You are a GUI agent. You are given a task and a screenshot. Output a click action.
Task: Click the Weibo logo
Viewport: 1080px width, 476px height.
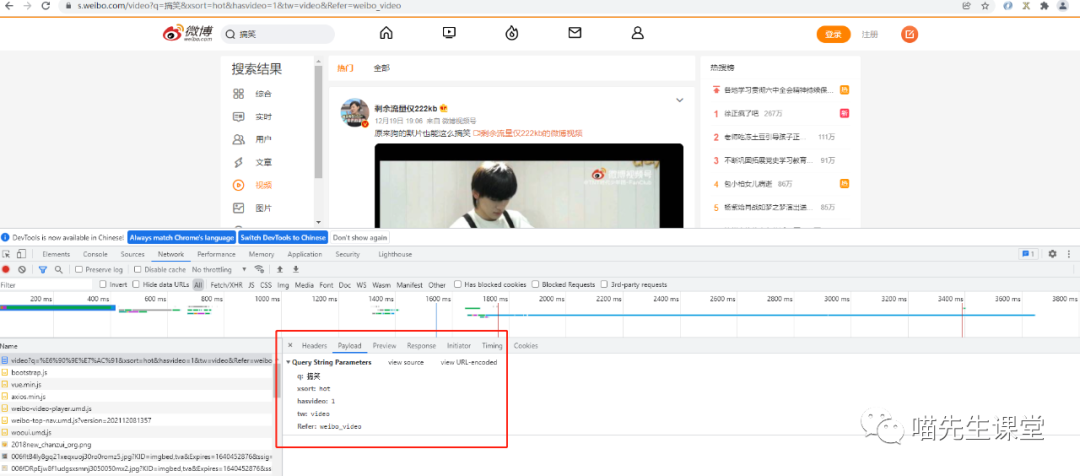(187, 34)
